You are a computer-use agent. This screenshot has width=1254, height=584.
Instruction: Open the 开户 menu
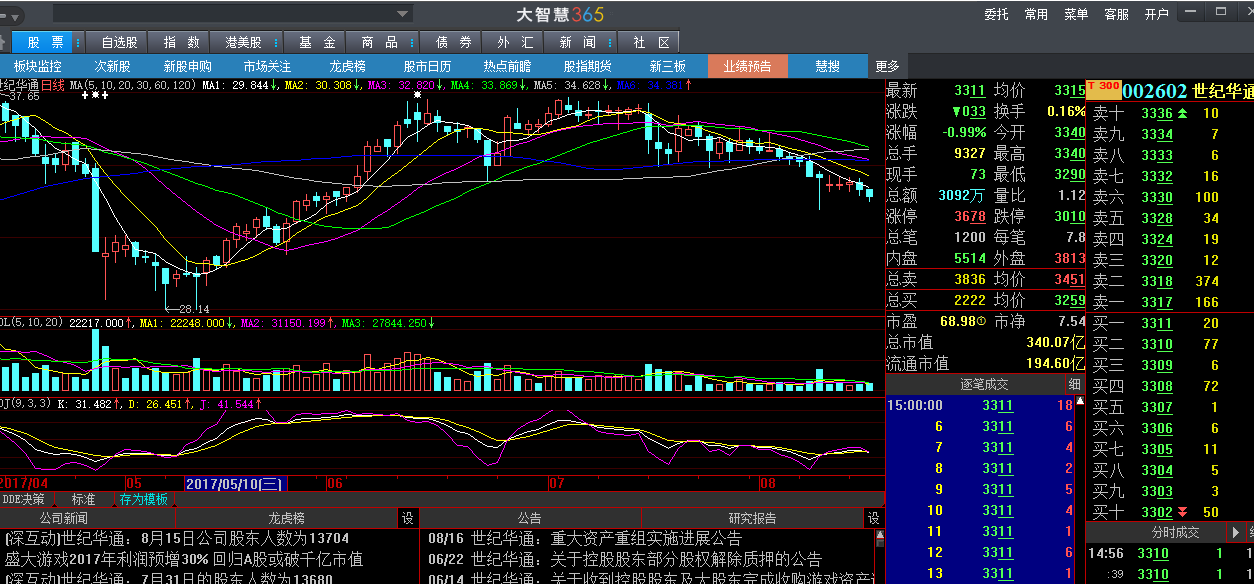tap(1156, 14)
